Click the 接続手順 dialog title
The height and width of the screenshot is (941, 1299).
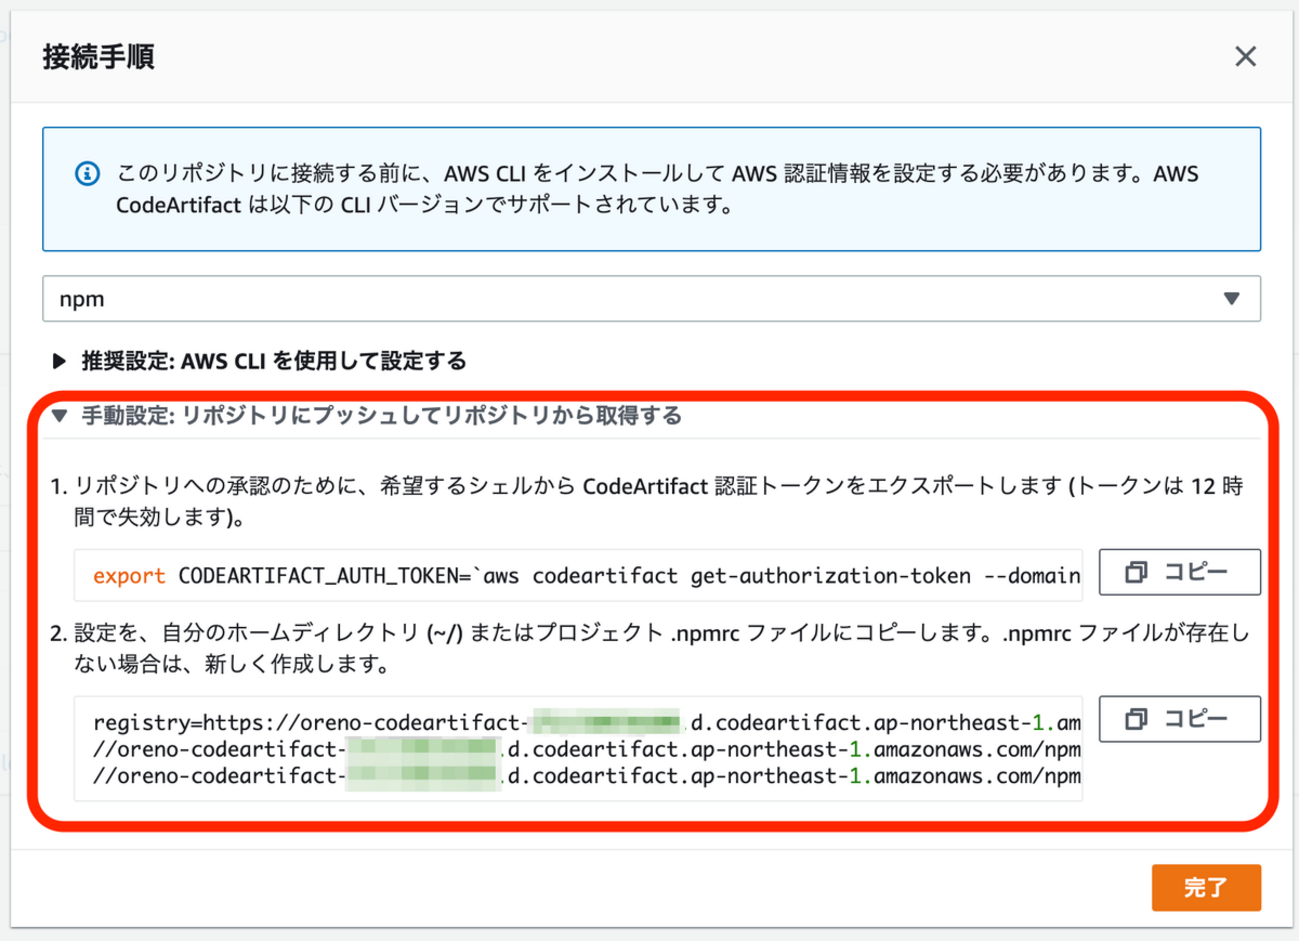(99, 57)
